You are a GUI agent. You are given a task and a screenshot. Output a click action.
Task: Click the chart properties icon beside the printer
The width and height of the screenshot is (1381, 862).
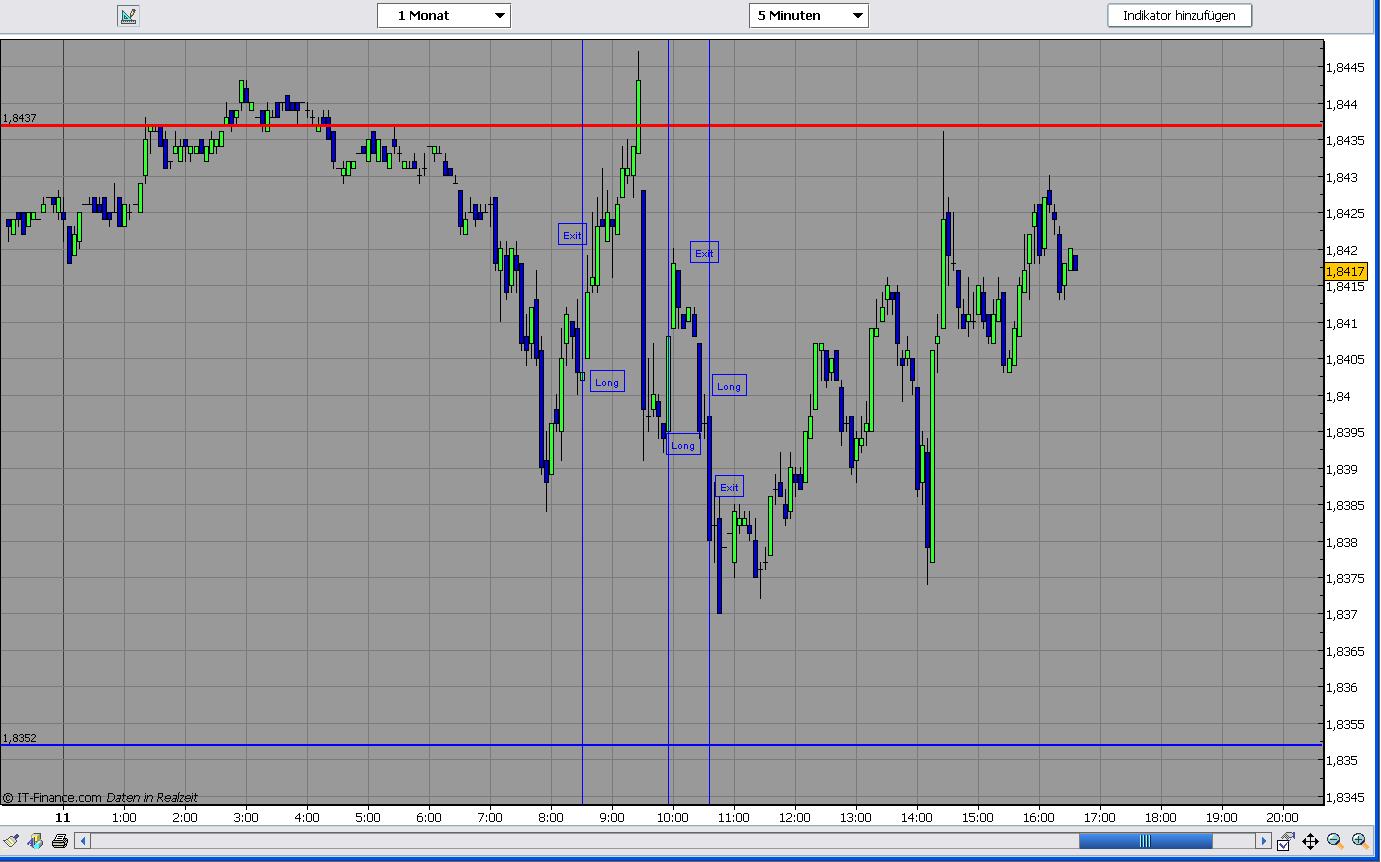pos(36,841)
